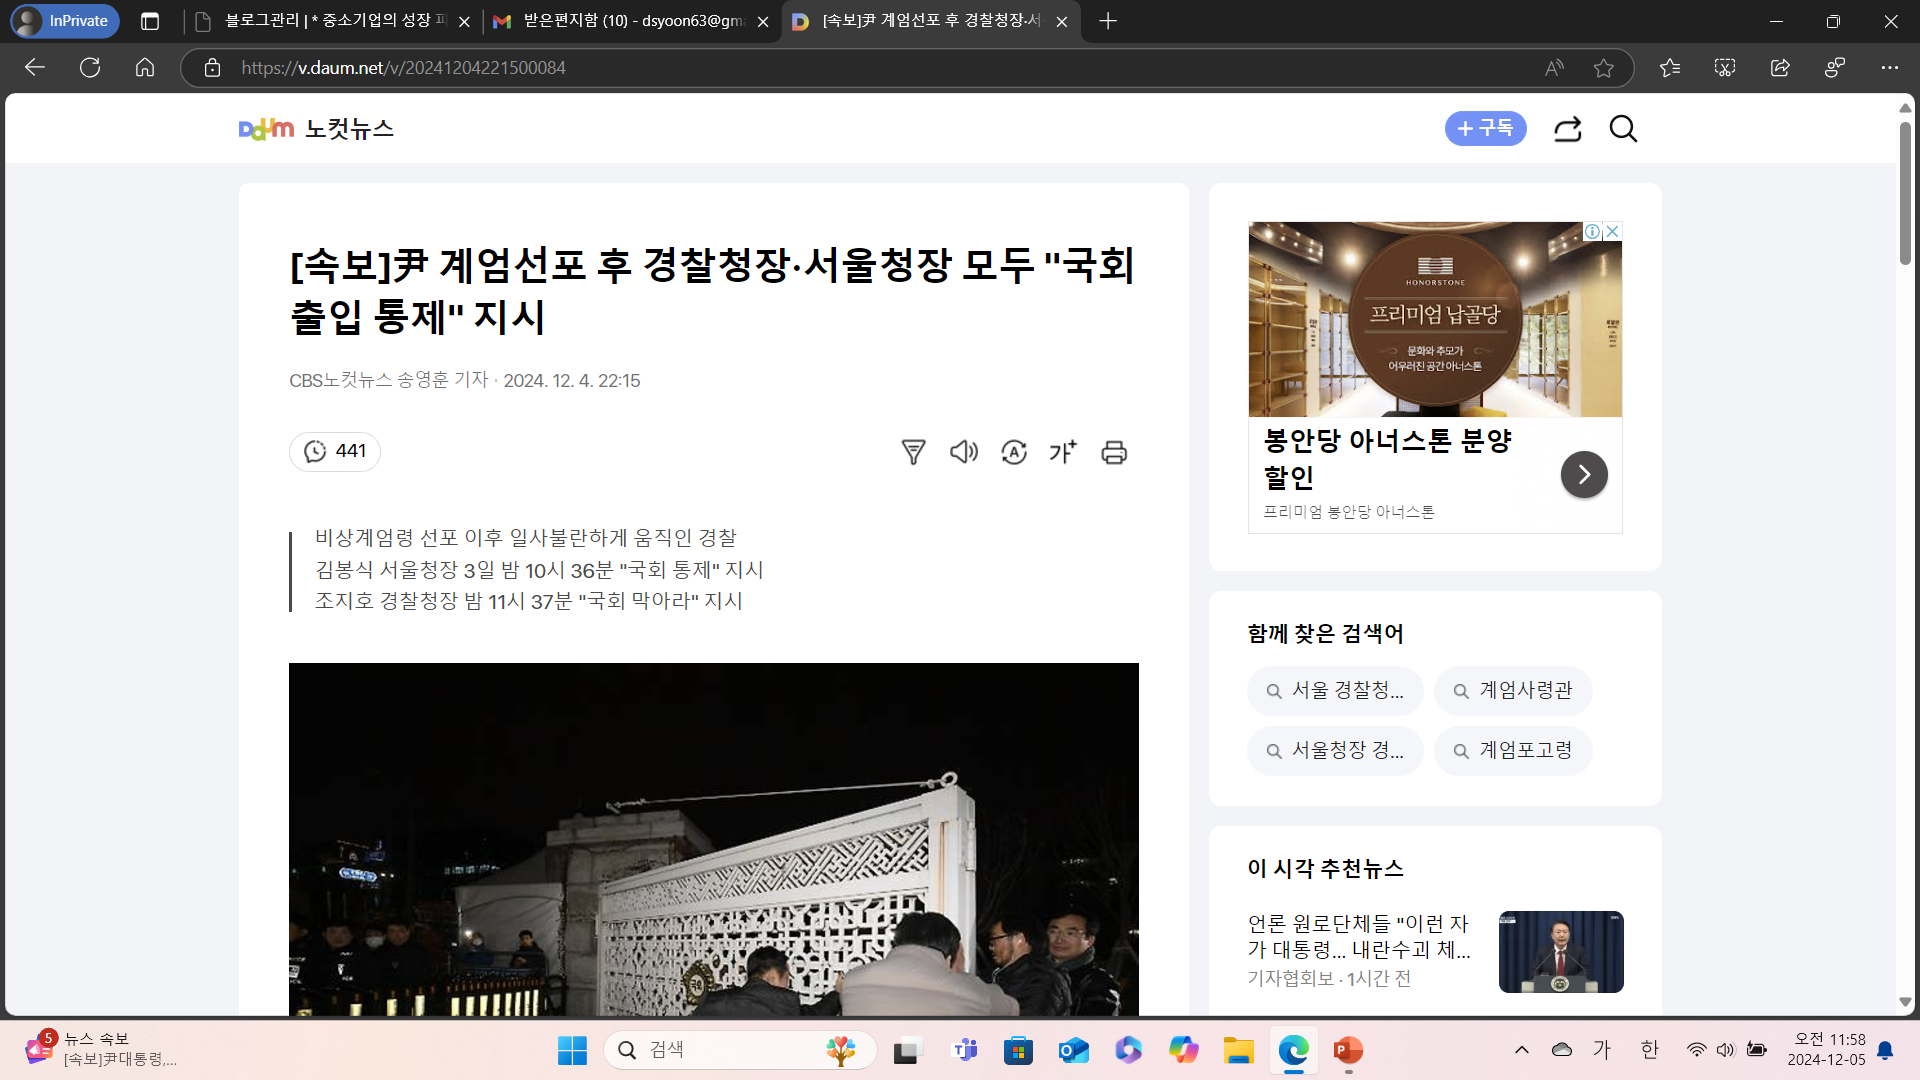Open the font size adjustment icon

(1063, 452)
